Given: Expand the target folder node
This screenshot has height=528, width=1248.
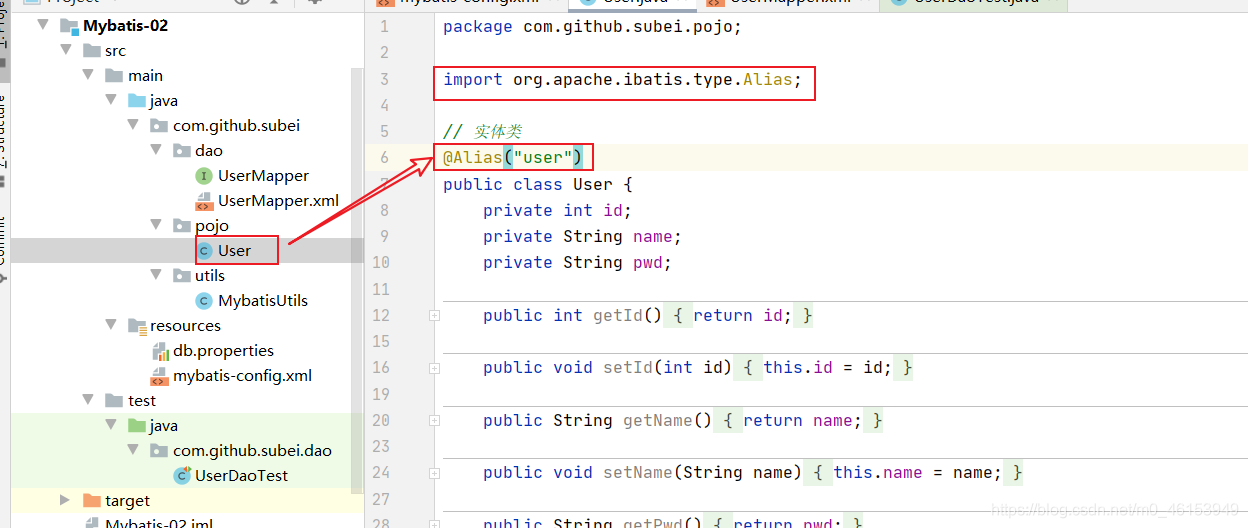Looking at the screenshot, I should pos(65,500).
